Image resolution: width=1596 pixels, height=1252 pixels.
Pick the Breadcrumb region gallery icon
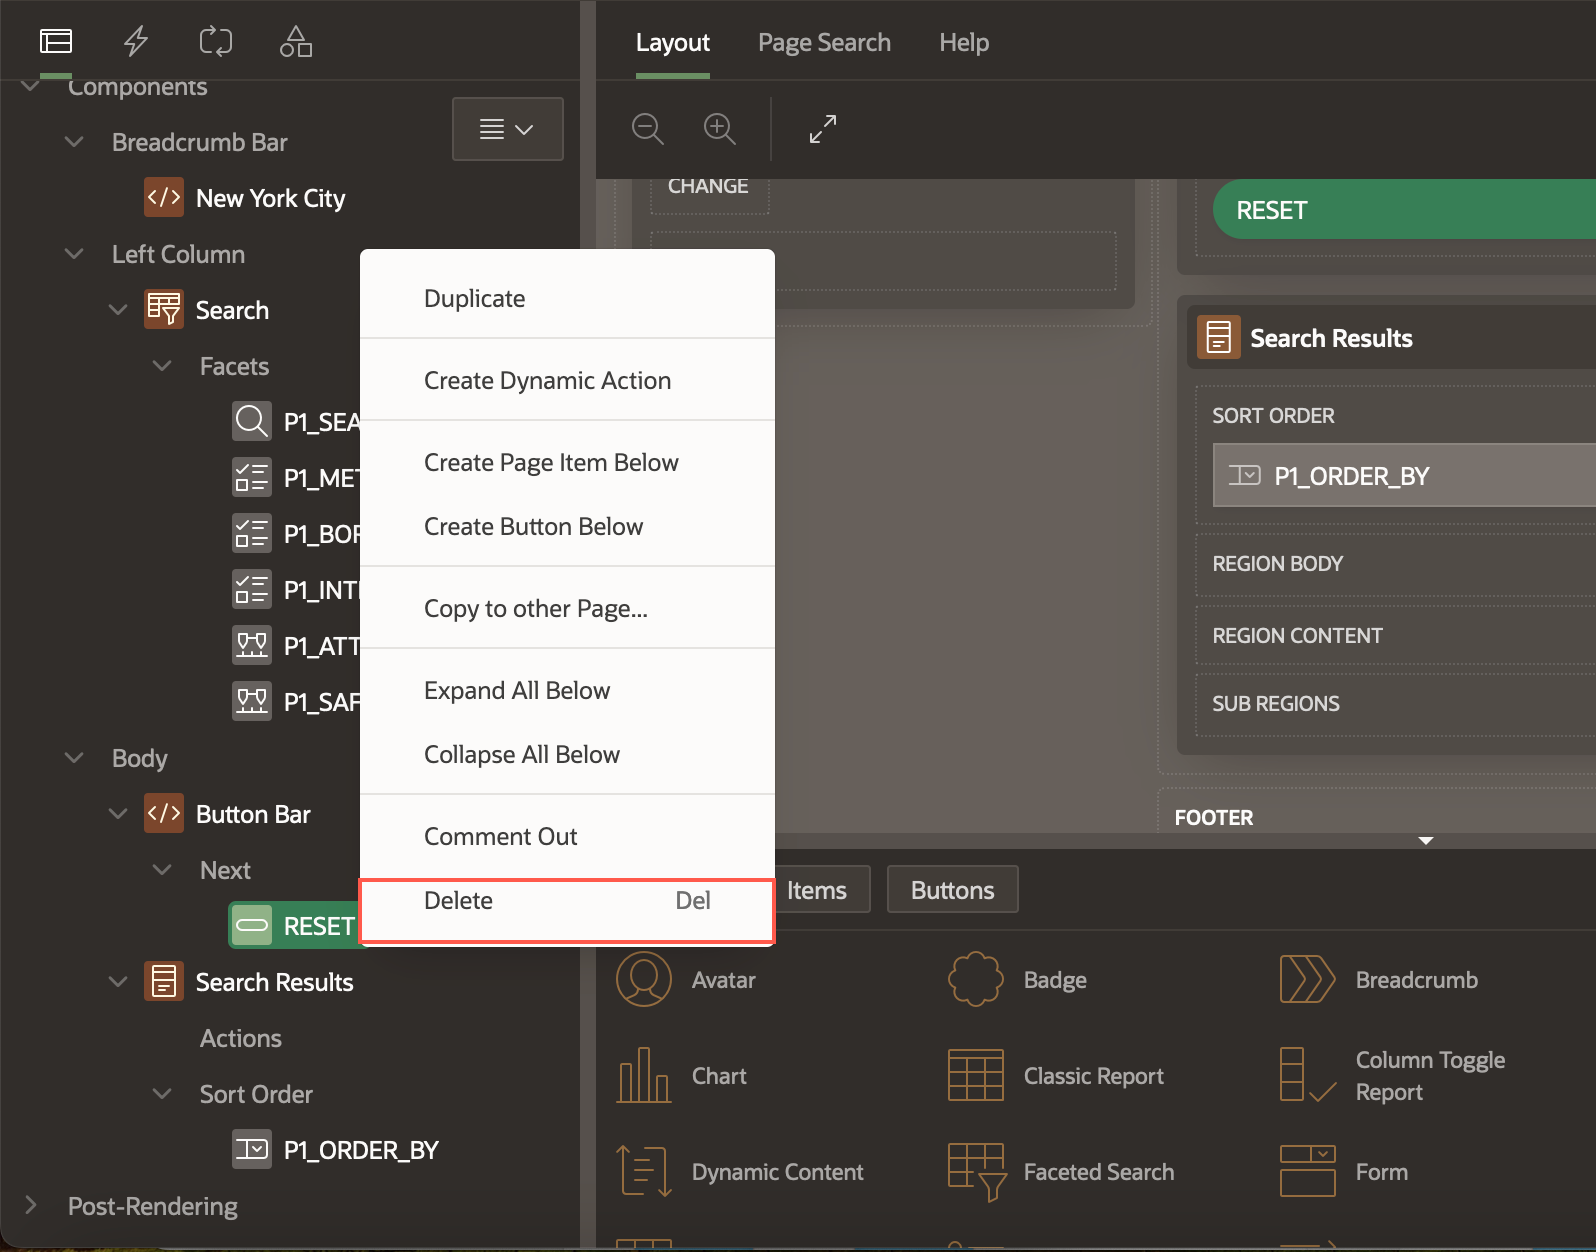coord(1308,979)
